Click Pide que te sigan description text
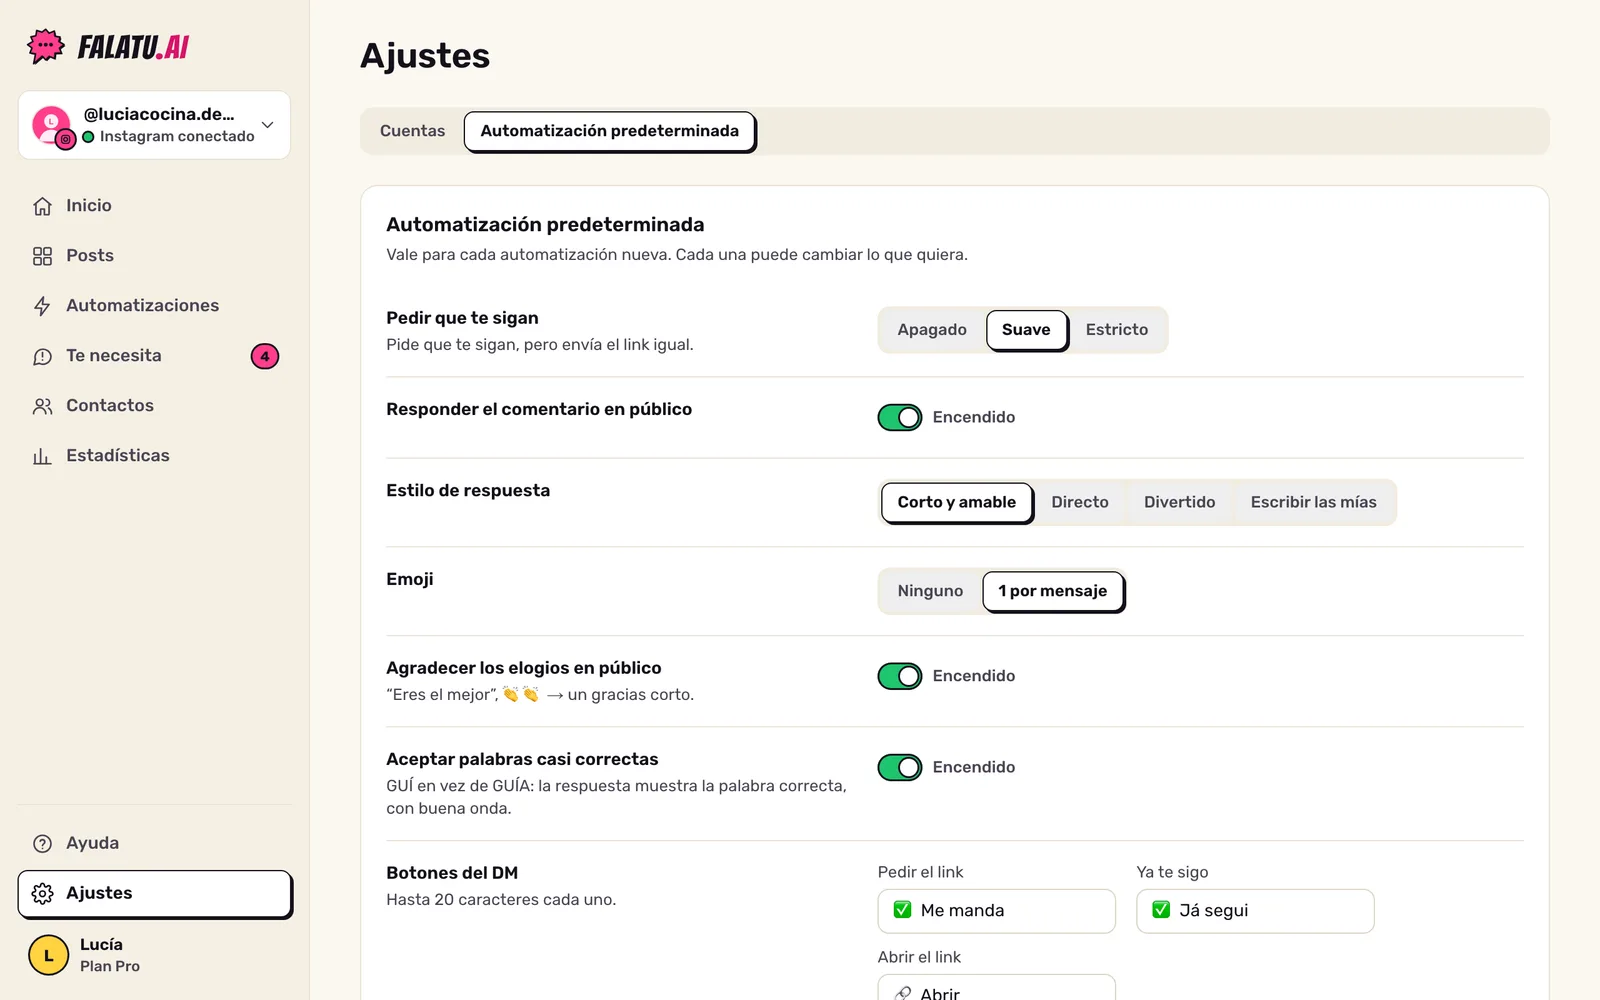 [x=540, y=345]
